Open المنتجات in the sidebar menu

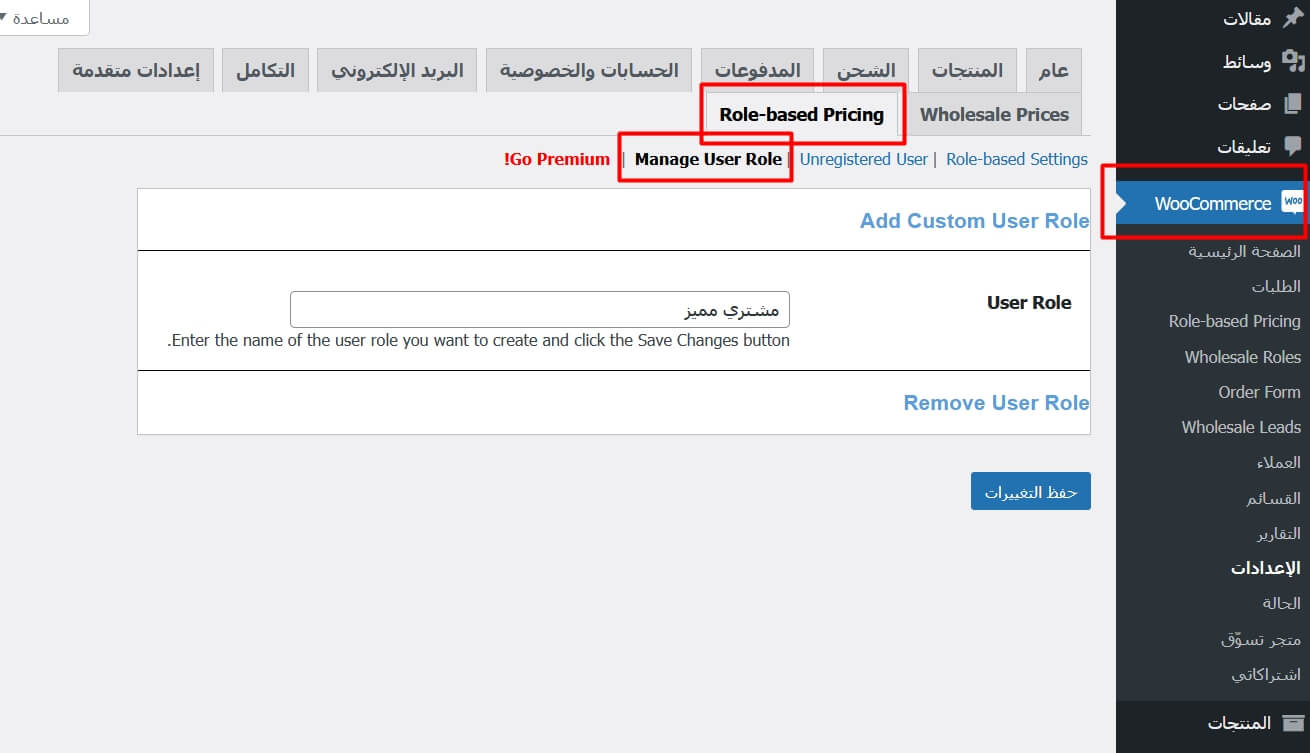coord(1239,722)
